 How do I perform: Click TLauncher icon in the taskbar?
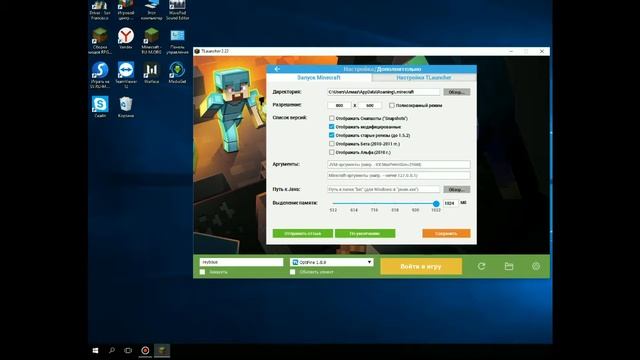pyautogui.click(x=162, y=350)
